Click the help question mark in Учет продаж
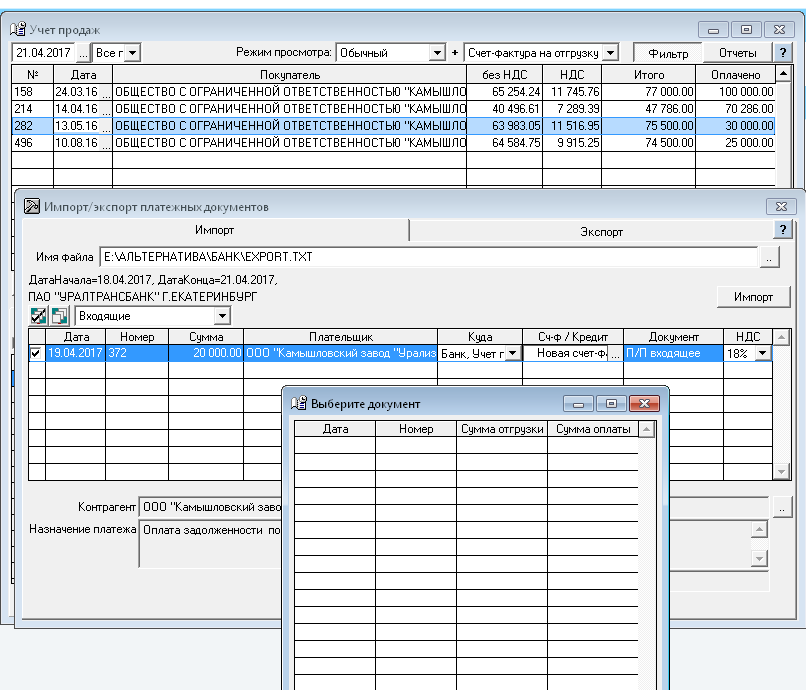 click(783, 52)
